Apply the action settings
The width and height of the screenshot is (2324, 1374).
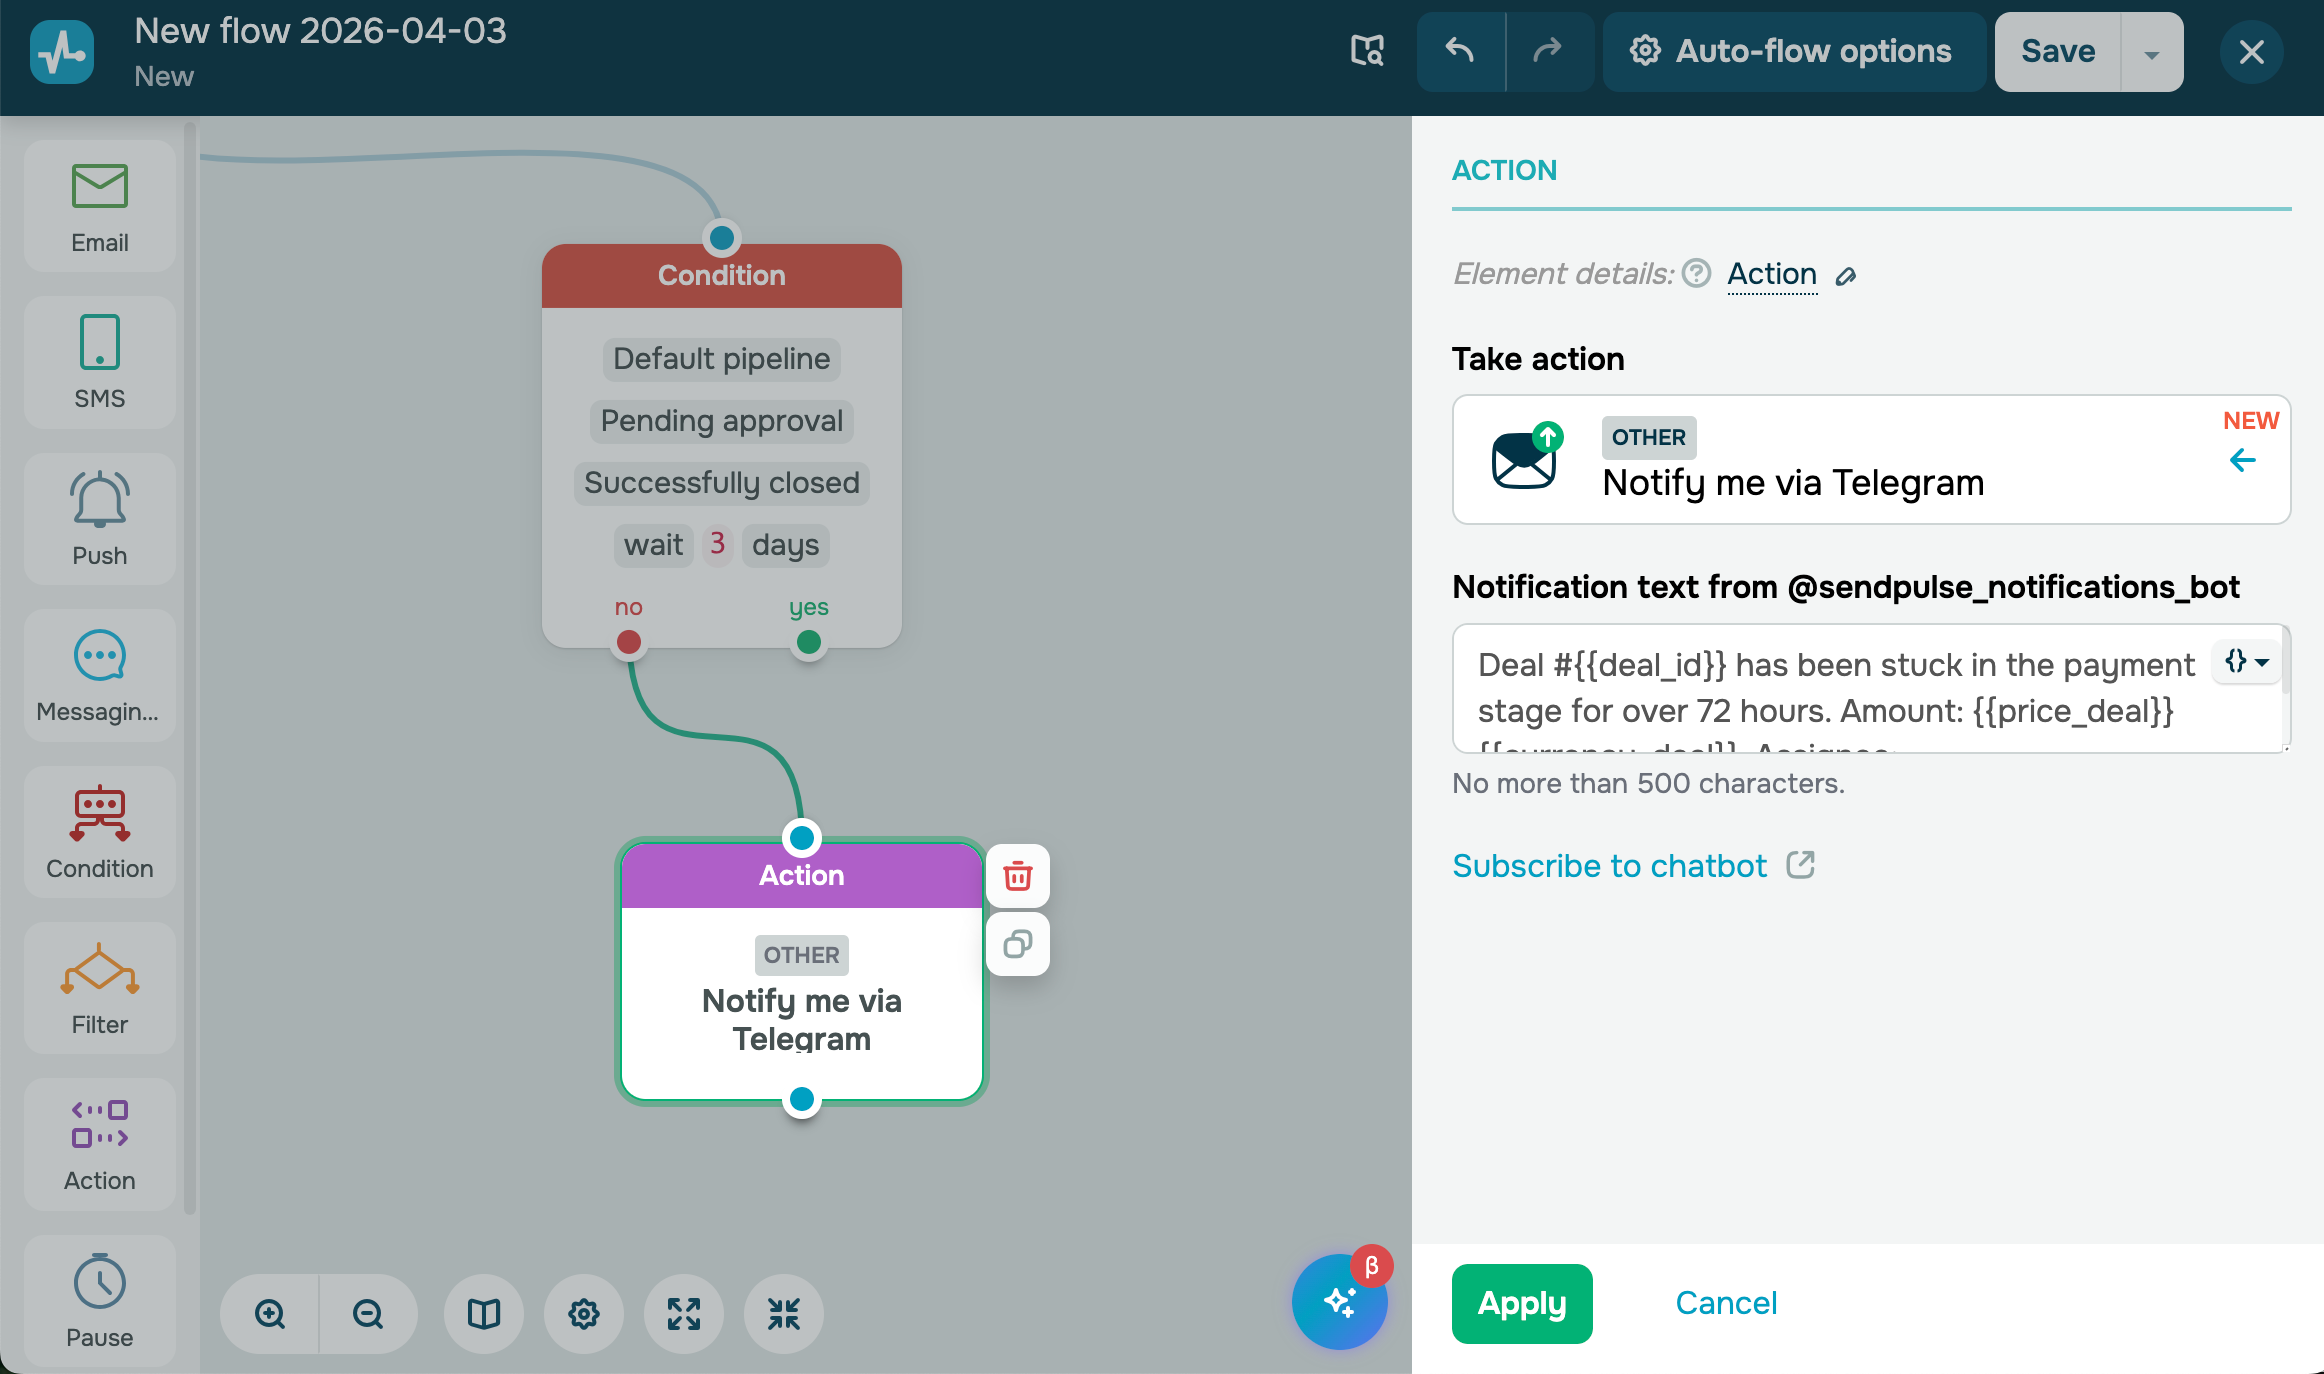1521,1303
